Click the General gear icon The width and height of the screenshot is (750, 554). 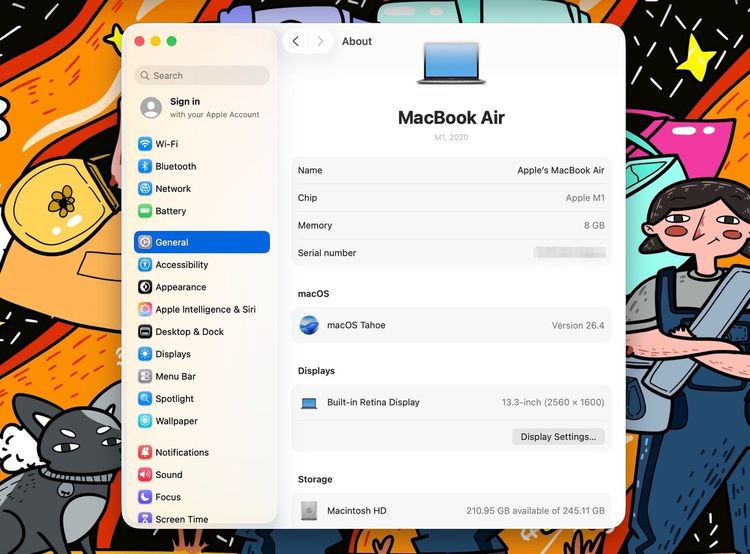[145, 242]
